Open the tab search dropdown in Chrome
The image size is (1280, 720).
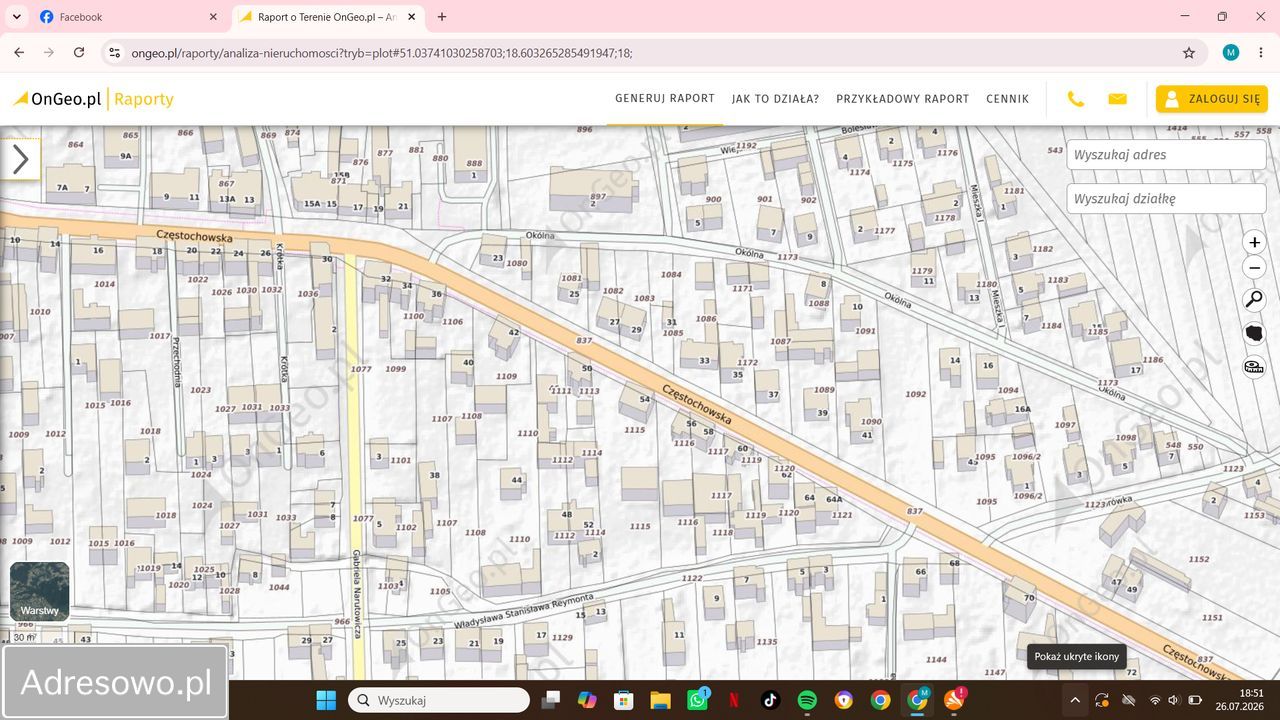click(x=16, y=17)
